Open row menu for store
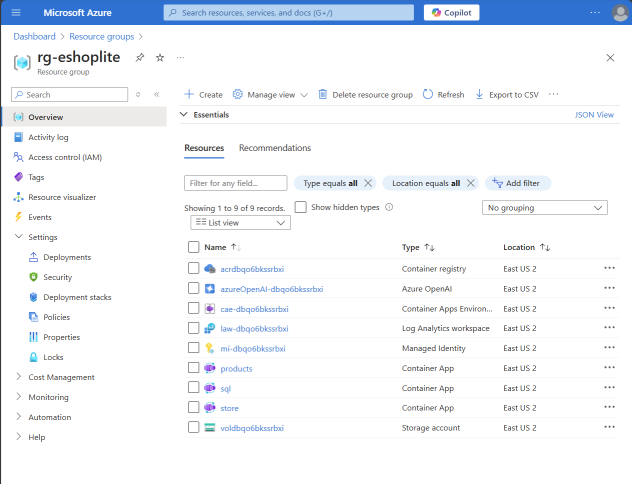 click(x=609, y=407)
